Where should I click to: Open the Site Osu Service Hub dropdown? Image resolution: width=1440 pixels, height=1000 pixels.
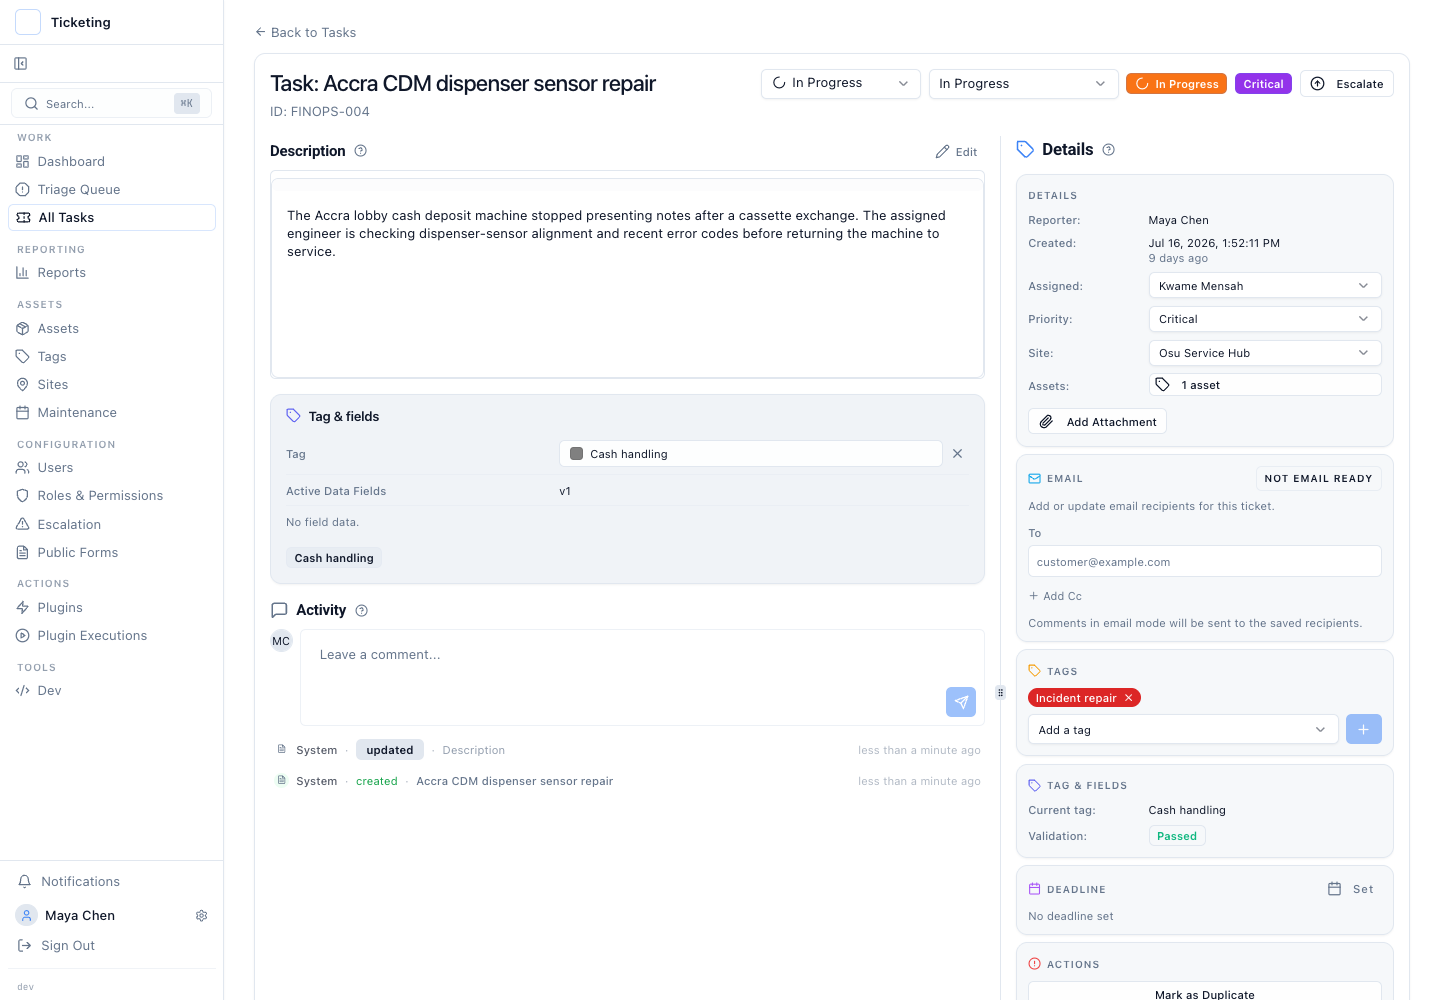pos(1265,353)
